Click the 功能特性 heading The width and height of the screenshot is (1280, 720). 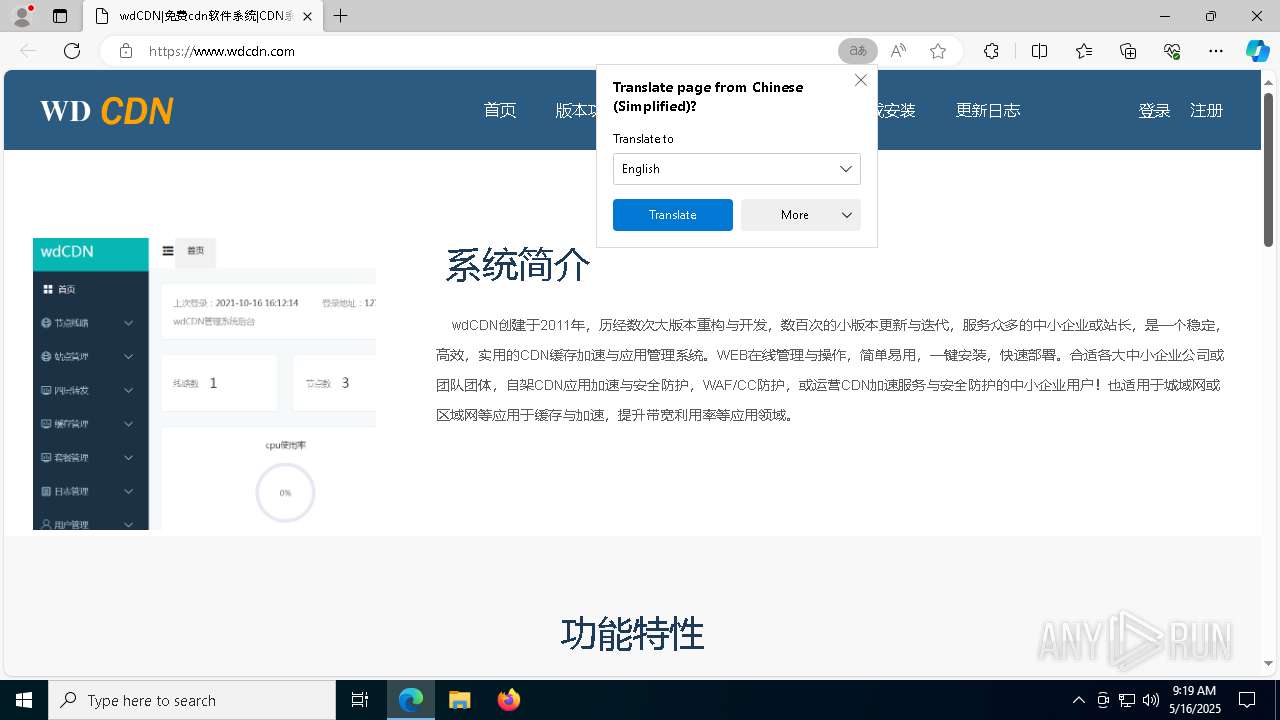point(632,634)
